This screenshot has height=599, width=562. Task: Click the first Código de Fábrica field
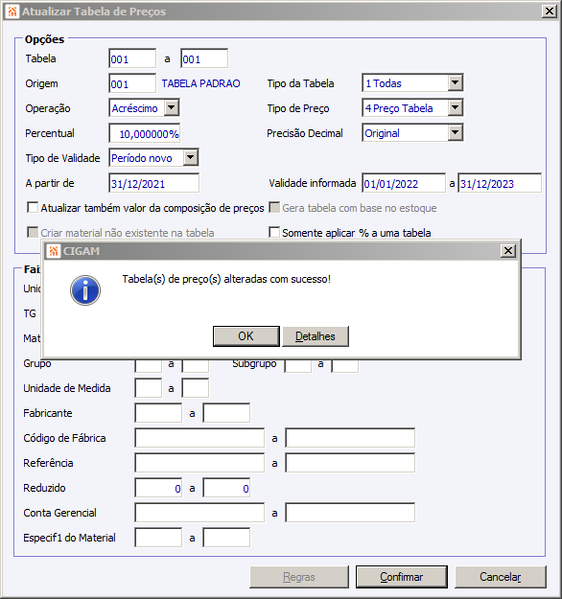click(199, 438)
